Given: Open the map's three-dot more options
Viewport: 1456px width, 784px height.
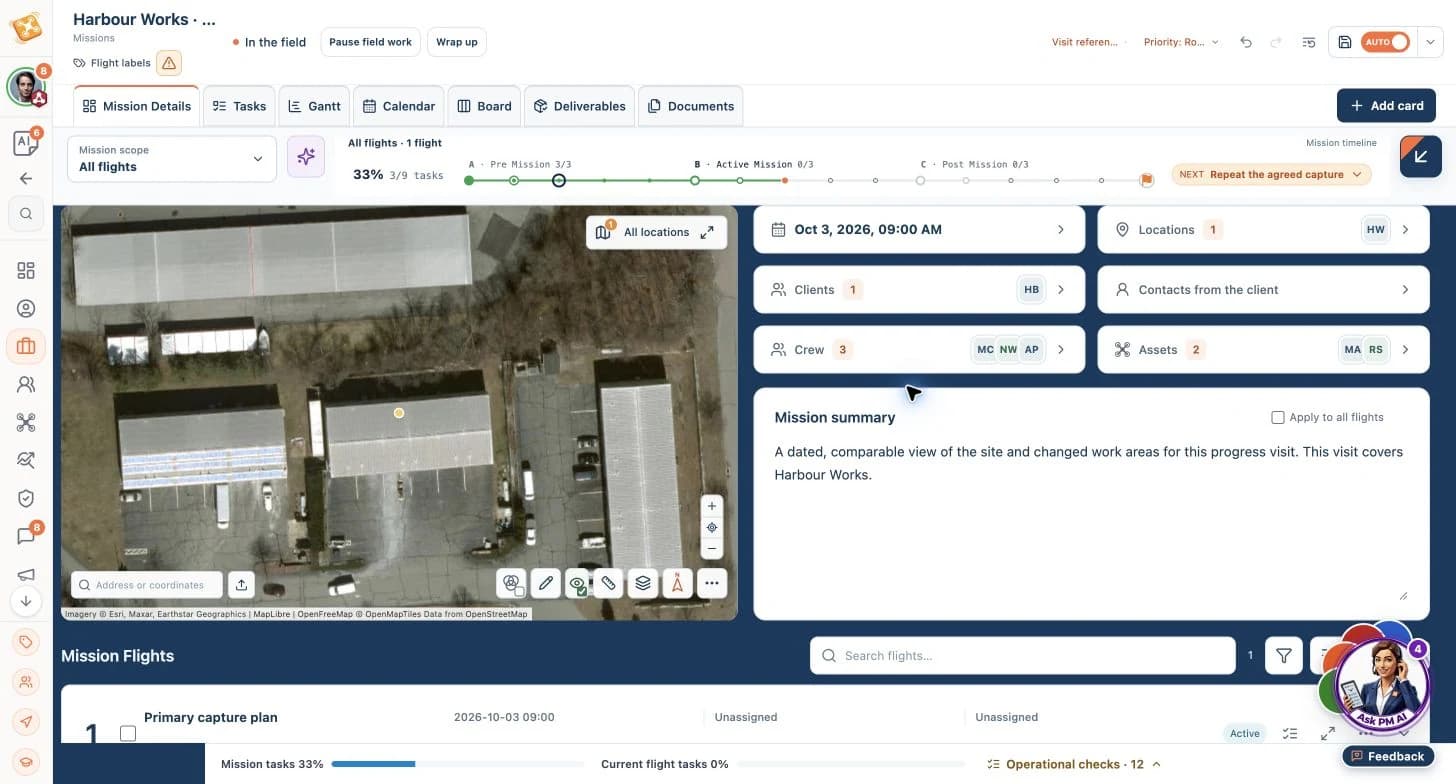Looking at the screenshot, I should (711, 583).
